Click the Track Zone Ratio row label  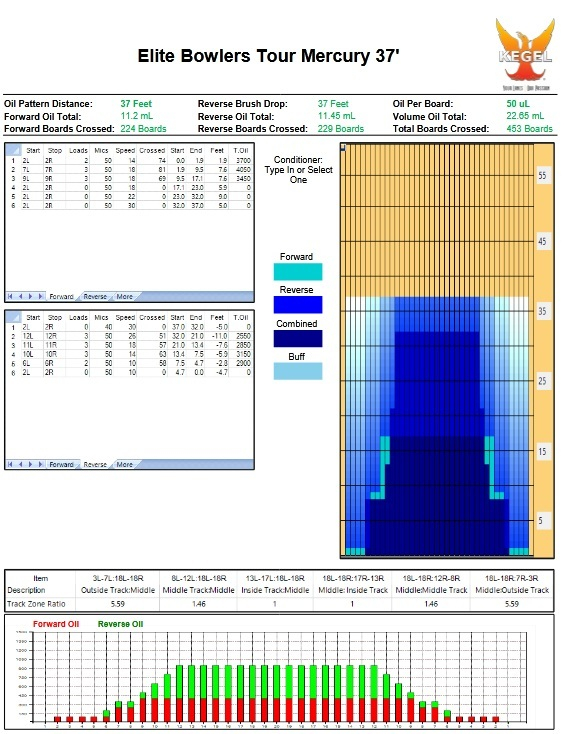36,604
